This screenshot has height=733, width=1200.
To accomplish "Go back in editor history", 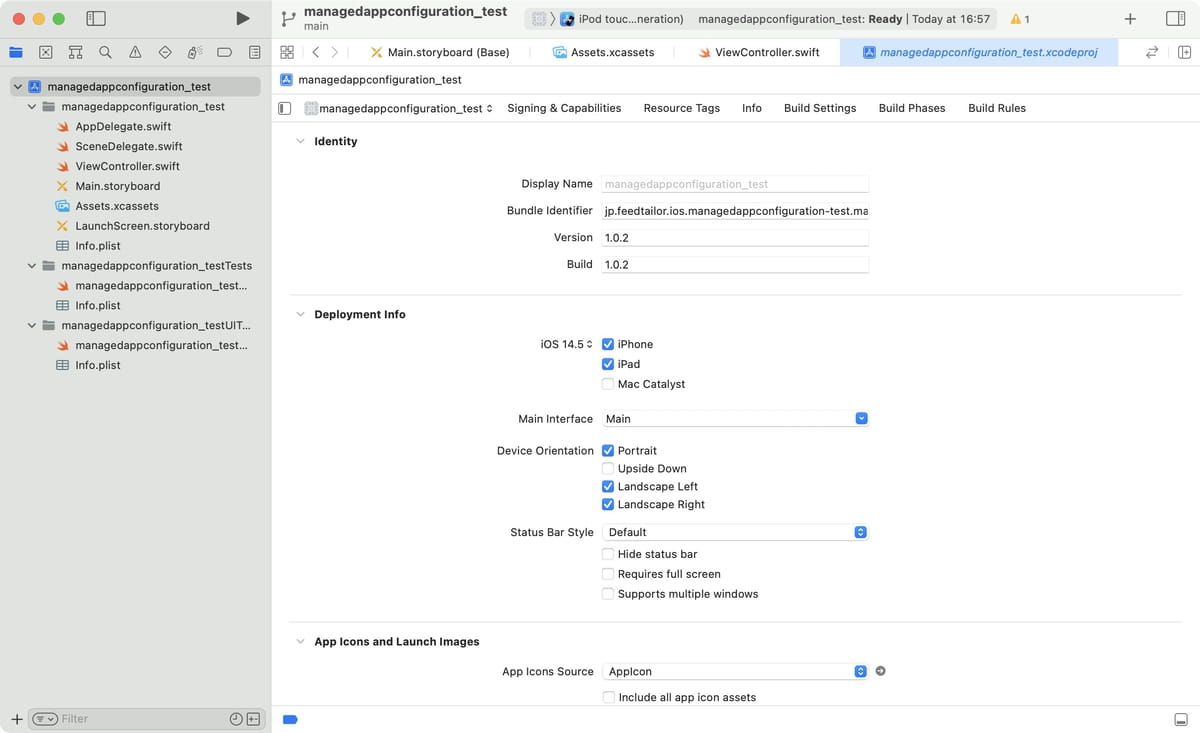I will tap(316, 52).
